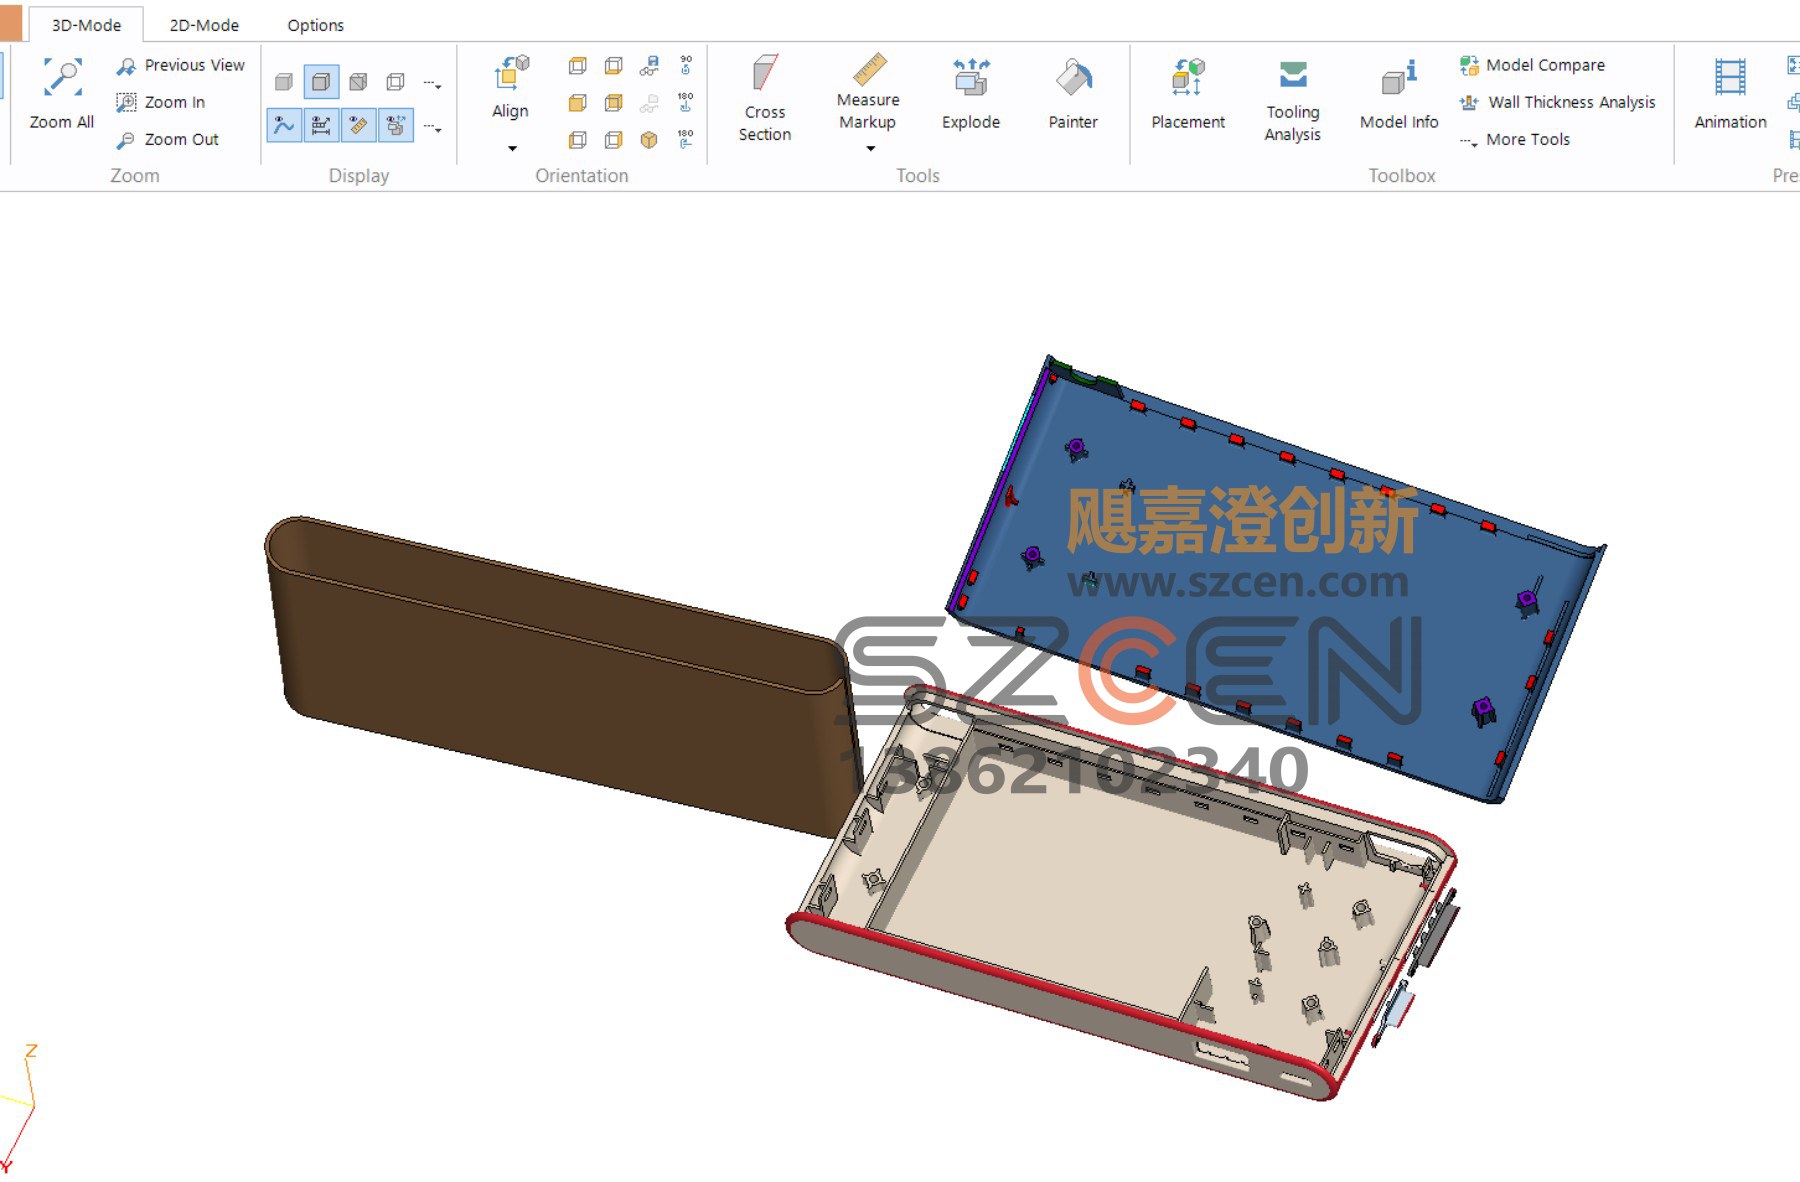Click Zoom Out
Image resolution: width=1800 pixels, height=1182 pixels.
click(168, 139)
